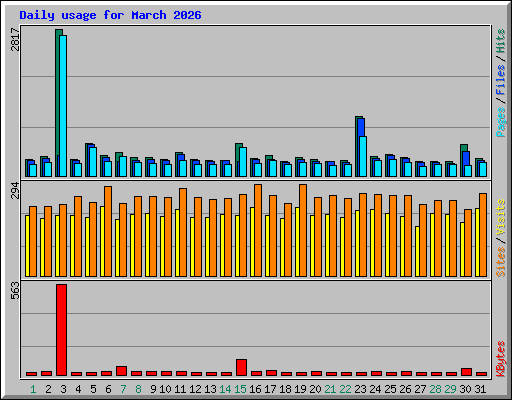Click the yellow Sites bar for day 27

click(x=417, y=251)
